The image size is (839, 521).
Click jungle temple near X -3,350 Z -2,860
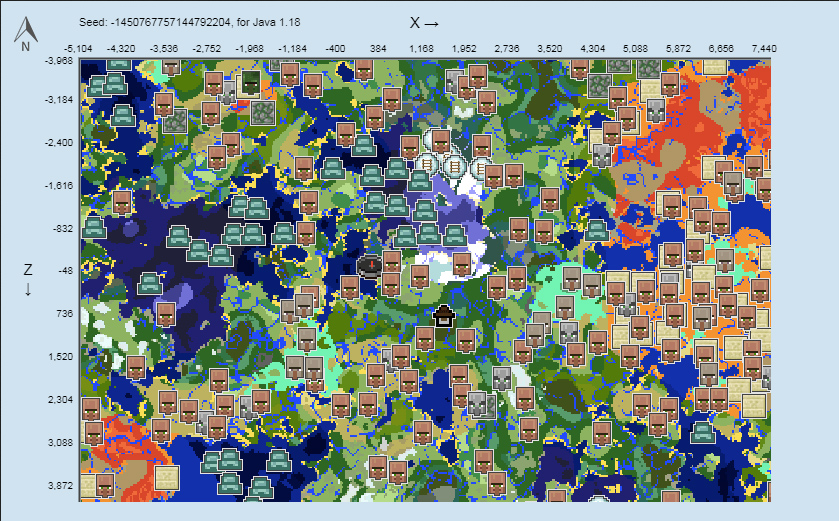pos(175,120)
